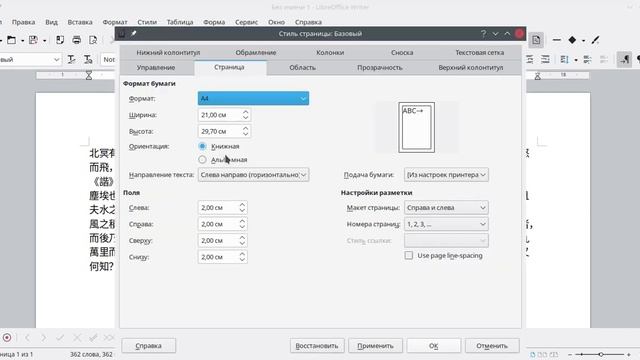Click the Применить button
Viewport: 640px width, 360px height.
tap(376, 346)
